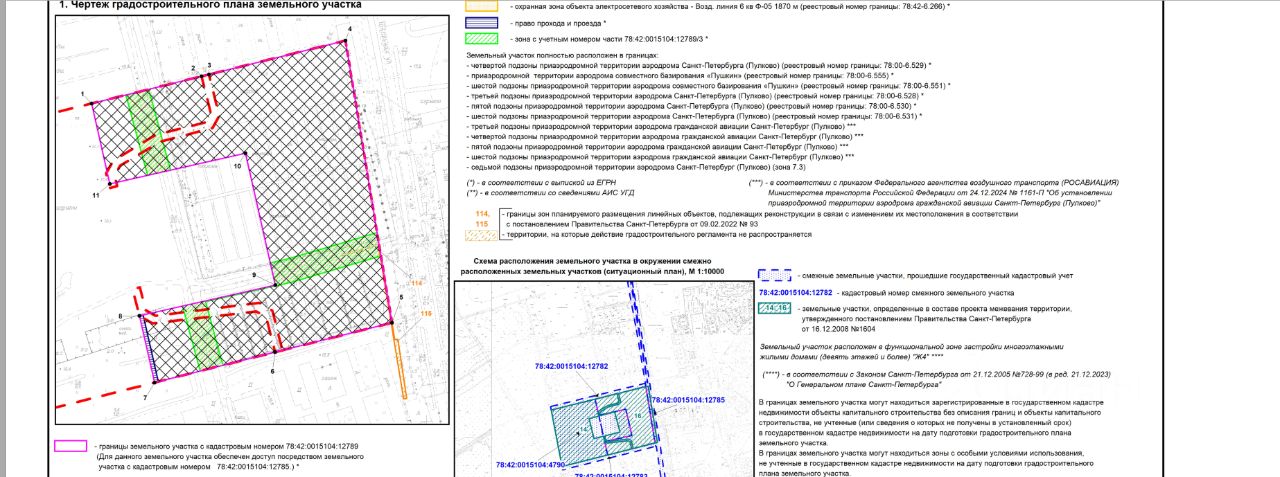Click green hatched legend swatch for part-number zone

483,39
